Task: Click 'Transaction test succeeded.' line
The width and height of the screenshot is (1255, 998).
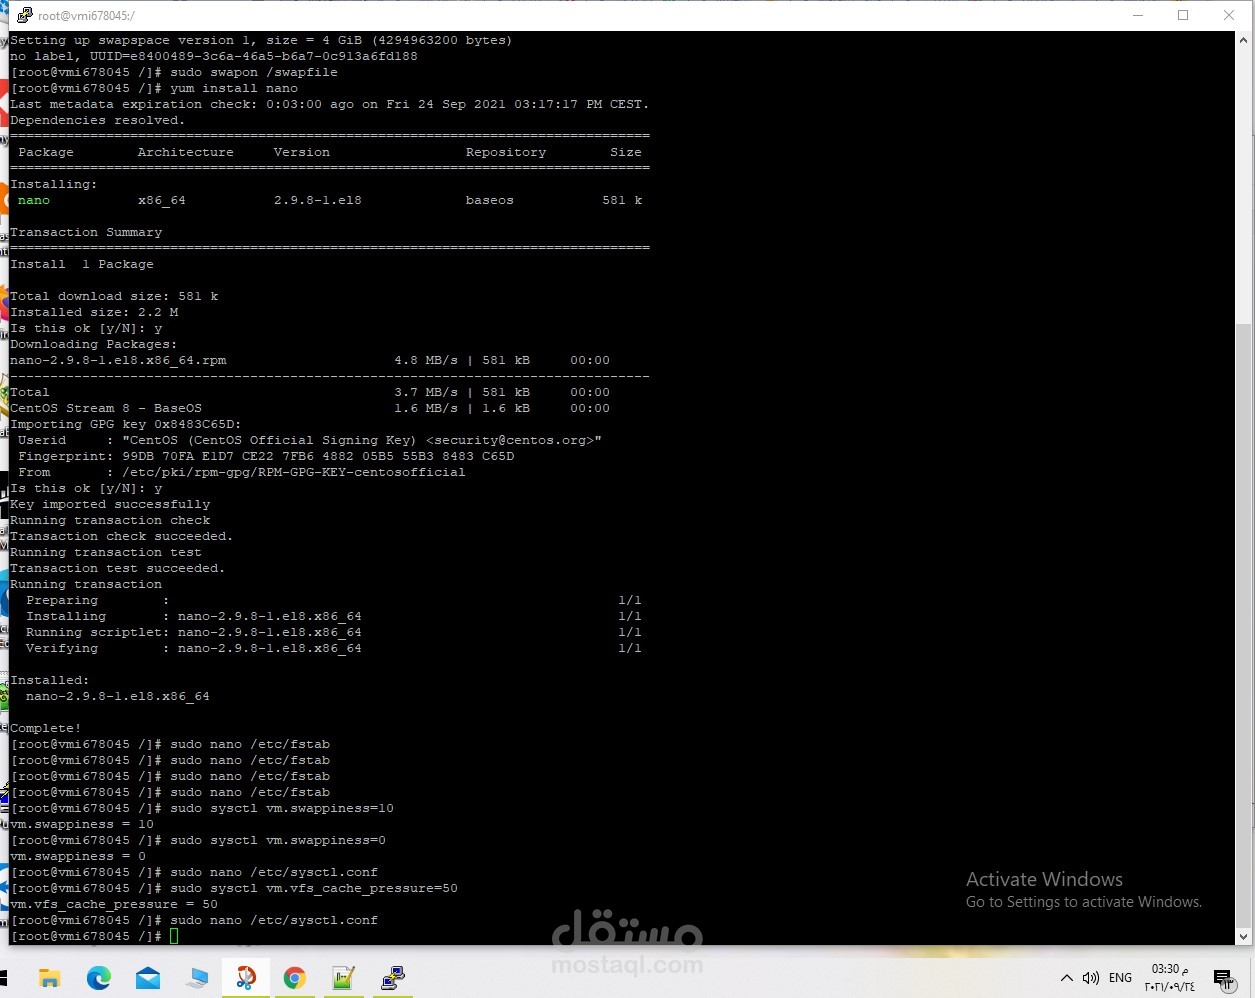Action: tap(118, 568)
